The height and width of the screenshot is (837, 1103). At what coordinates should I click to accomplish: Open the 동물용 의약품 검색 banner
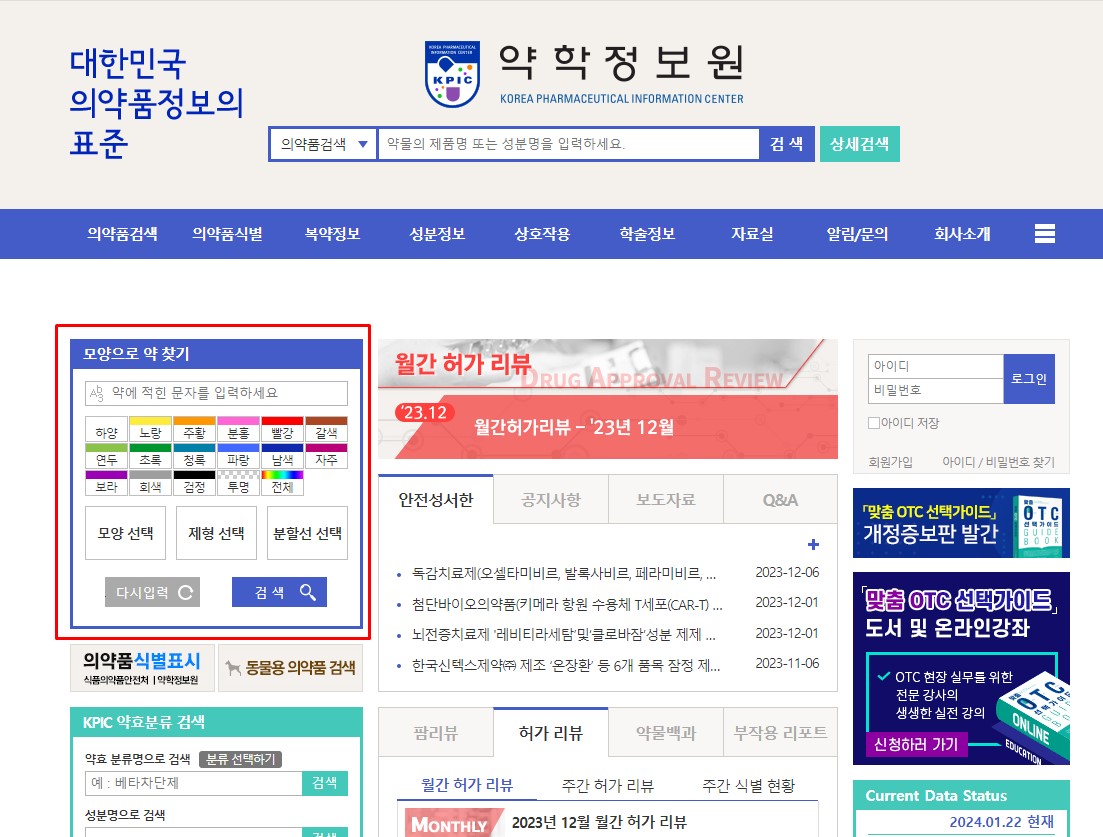pyautogui.click(x=291, y=667)
